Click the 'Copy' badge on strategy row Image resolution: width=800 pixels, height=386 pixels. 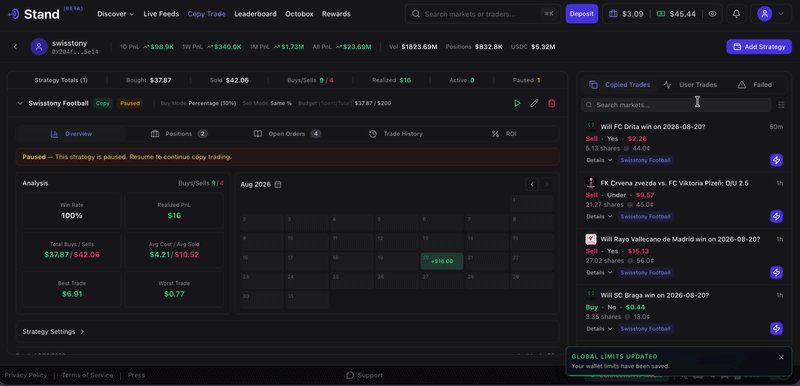[103, 103]
